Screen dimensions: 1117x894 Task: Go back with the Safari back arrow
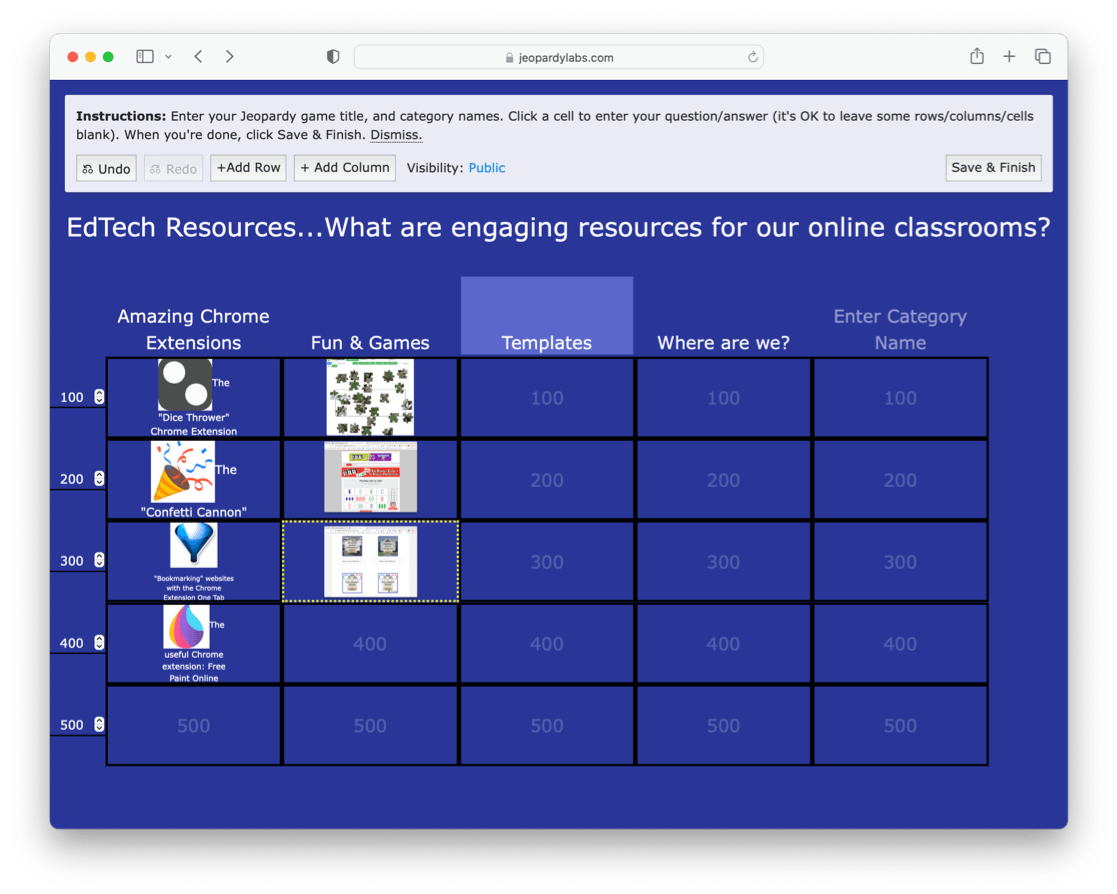pyautogui.click(x=199, y=56)
